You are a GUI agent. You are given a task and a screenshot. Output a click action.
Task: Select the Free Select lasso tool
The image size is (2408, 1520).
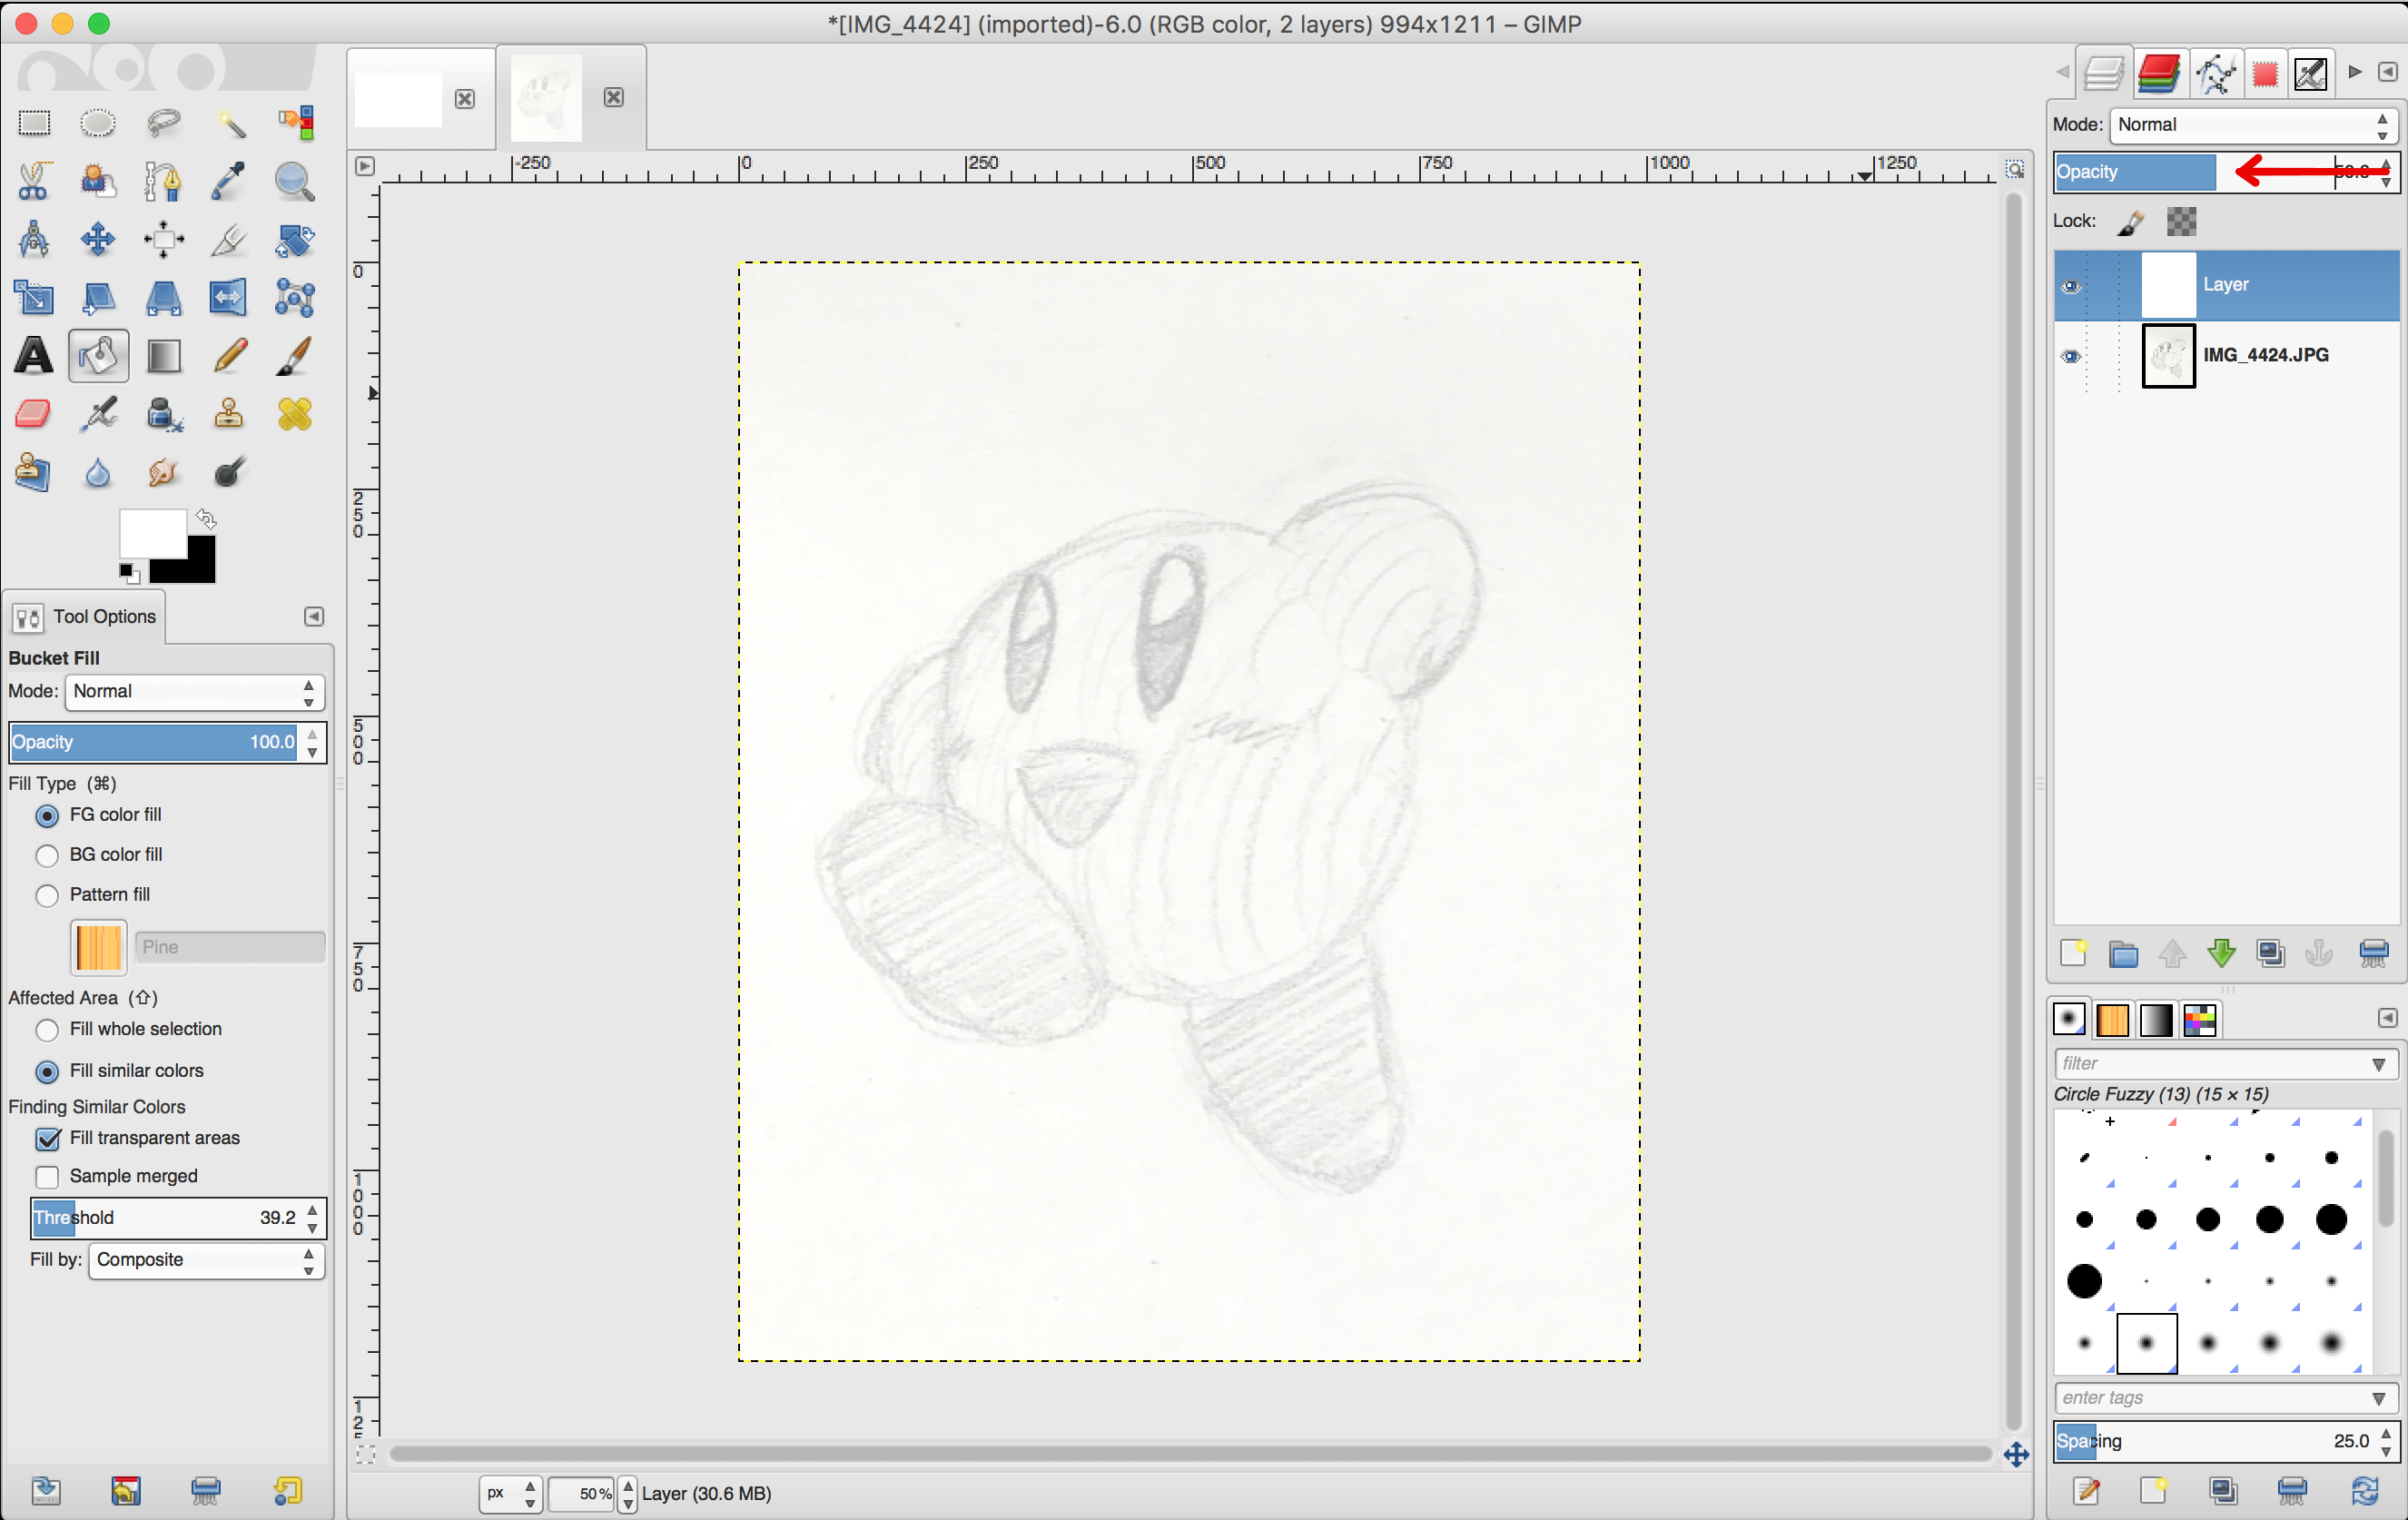coord(163,123)
